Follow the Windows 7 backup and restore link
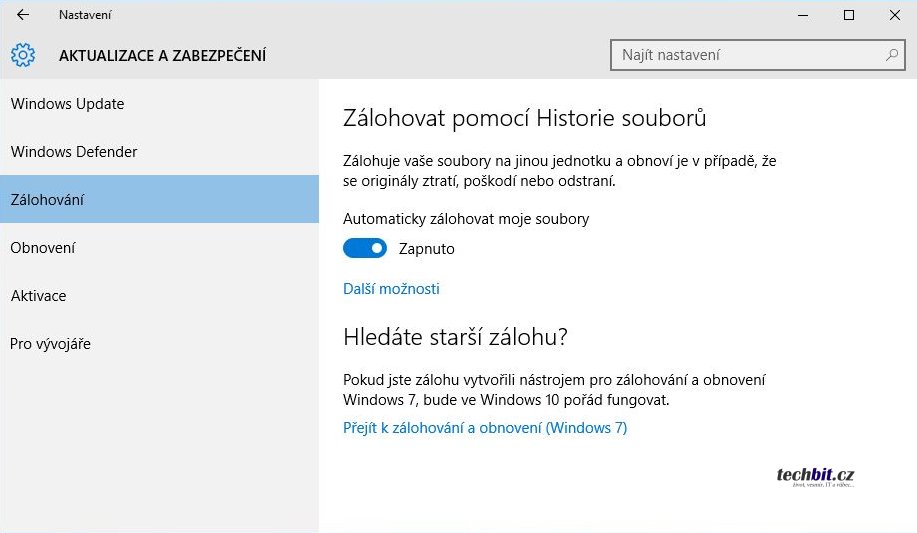Screen dimensions: 917x533 [485, 428]
